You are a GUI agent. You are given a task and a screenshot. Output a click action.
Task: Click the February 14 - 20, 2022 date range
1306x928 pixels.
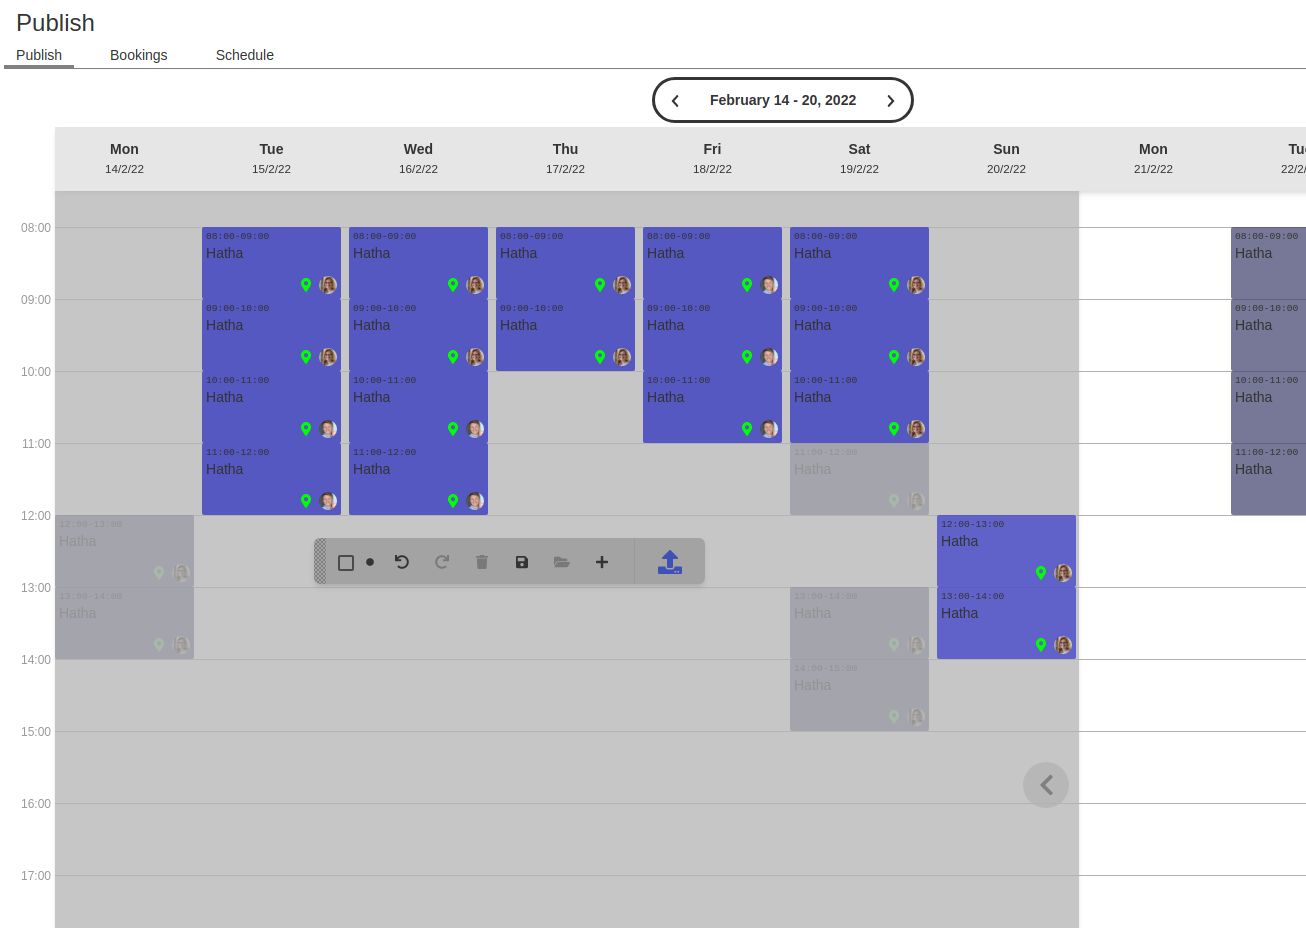[x=783, y=100]
